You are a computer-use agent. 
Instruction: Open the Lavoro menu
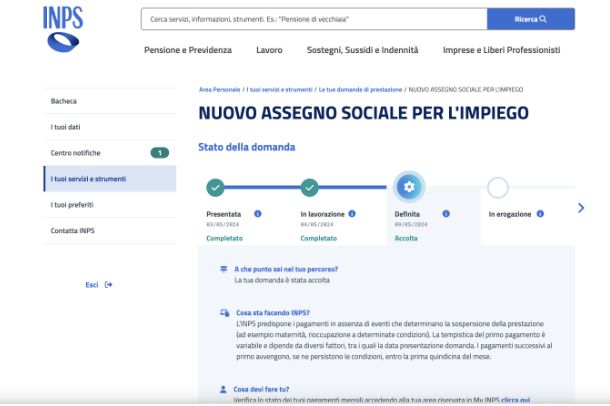[x=269, y=50]
